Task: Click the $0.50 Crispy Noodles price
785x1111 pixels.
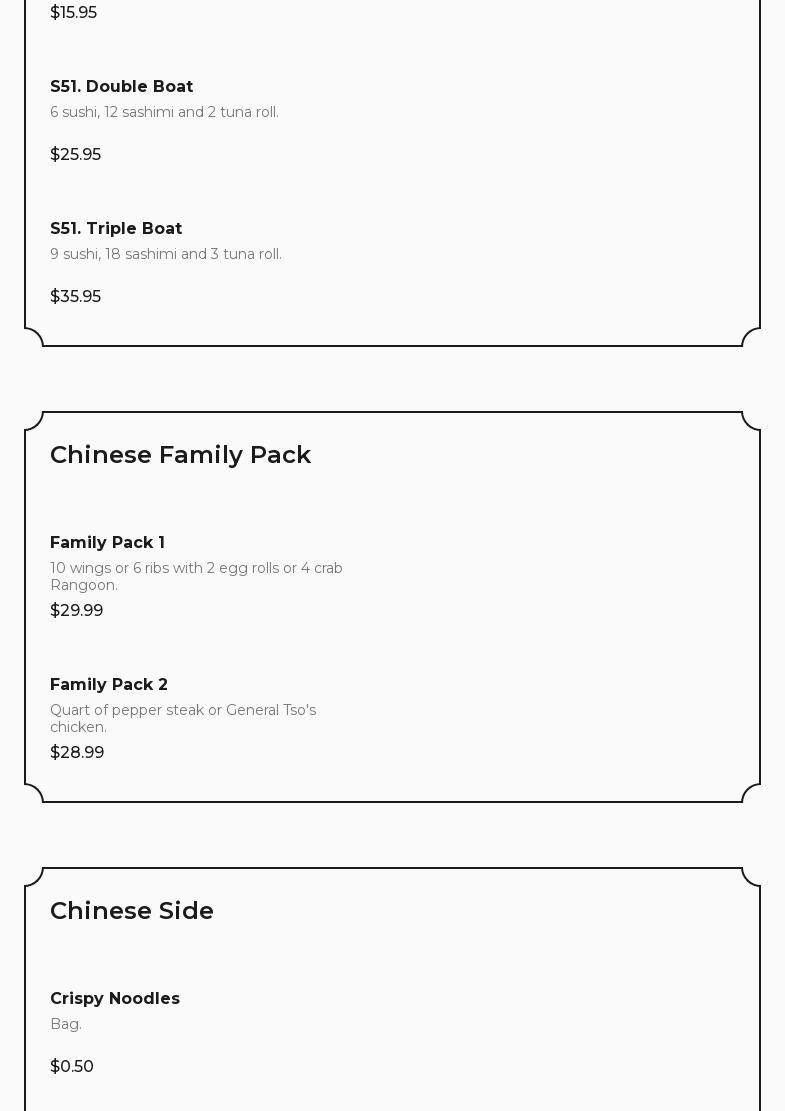Action: [72, 1067]
